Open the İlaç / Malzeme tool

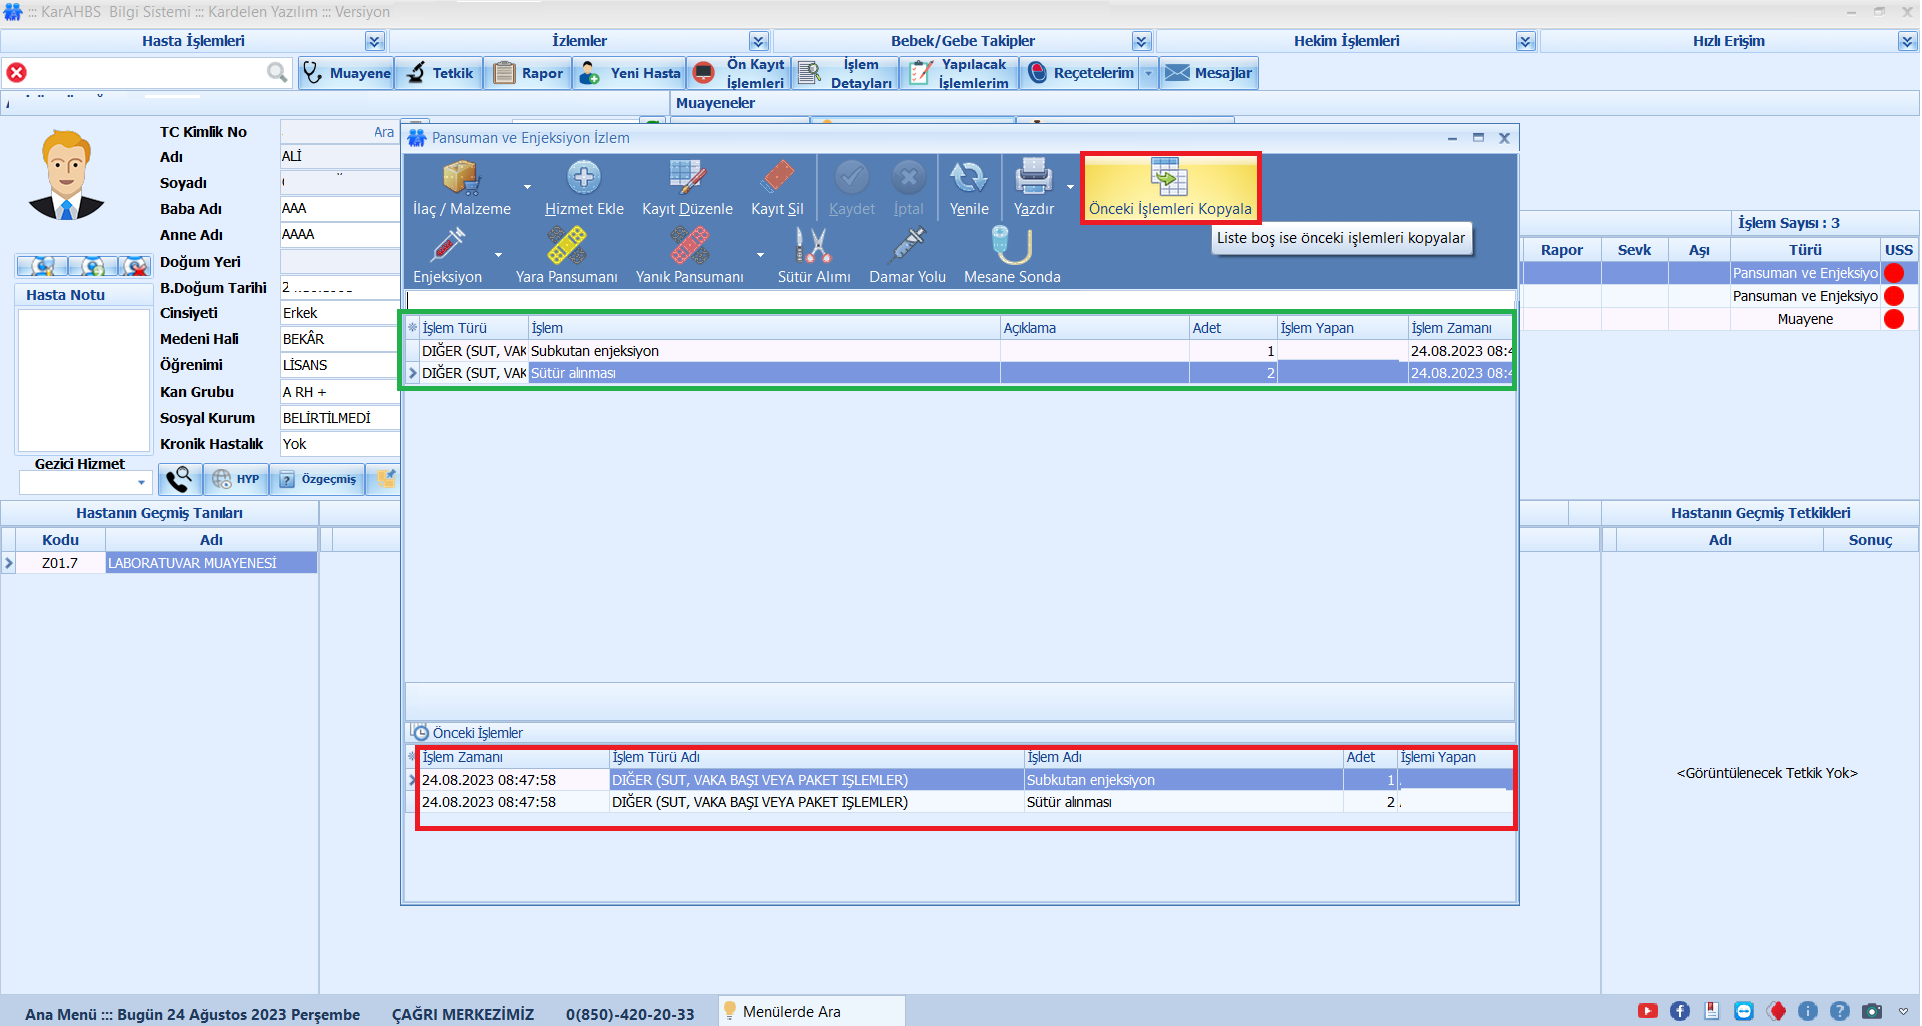click(x=461, y=188)
